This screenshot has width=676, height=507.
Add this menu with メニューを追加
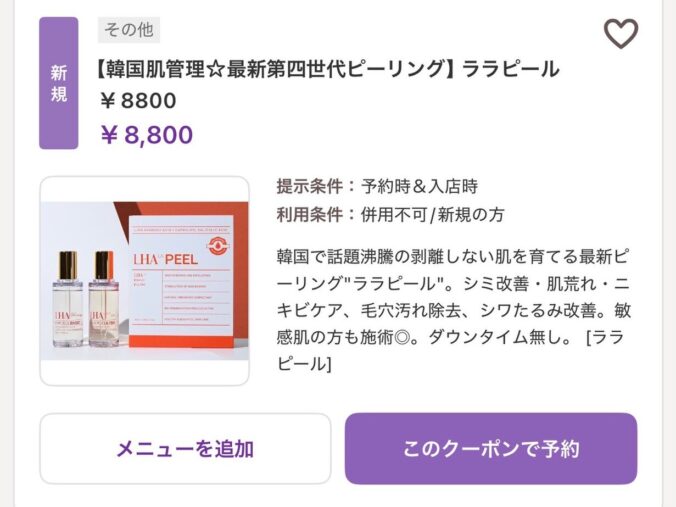[x=185, y=448]
